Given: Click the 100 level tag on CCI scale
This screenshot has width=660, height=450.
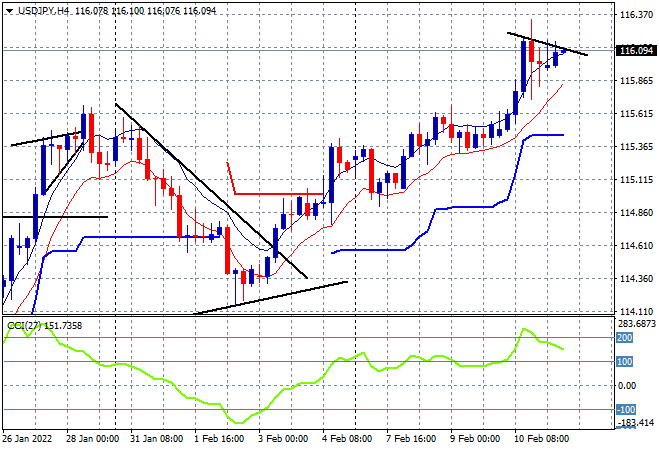Looking at the screenshot, I should coord(625,362).
